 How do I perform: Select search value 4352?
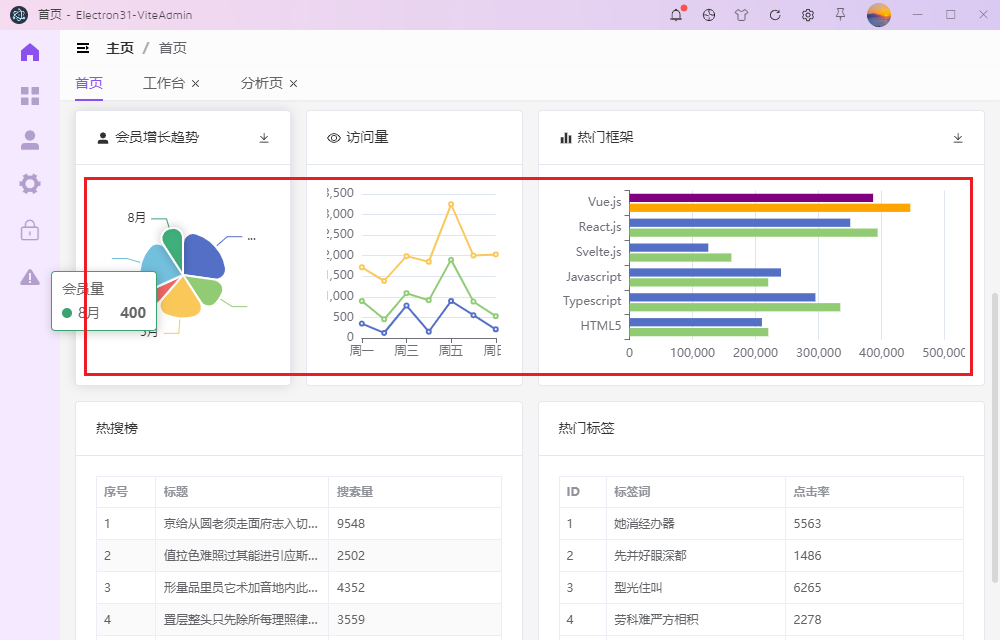pyautogui.click(x=351, y=587)
